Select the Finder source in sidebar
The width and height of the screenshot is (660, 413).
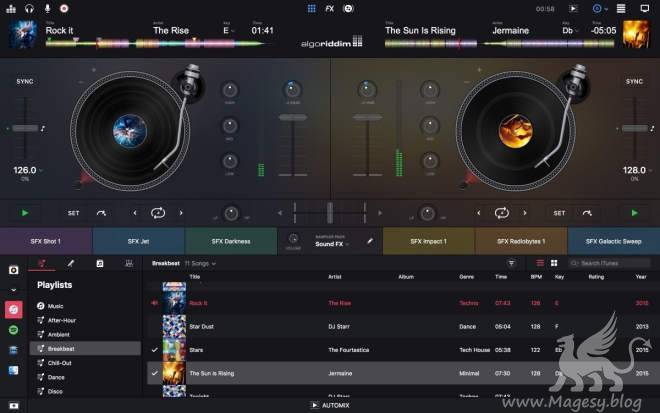pos(13,370)
